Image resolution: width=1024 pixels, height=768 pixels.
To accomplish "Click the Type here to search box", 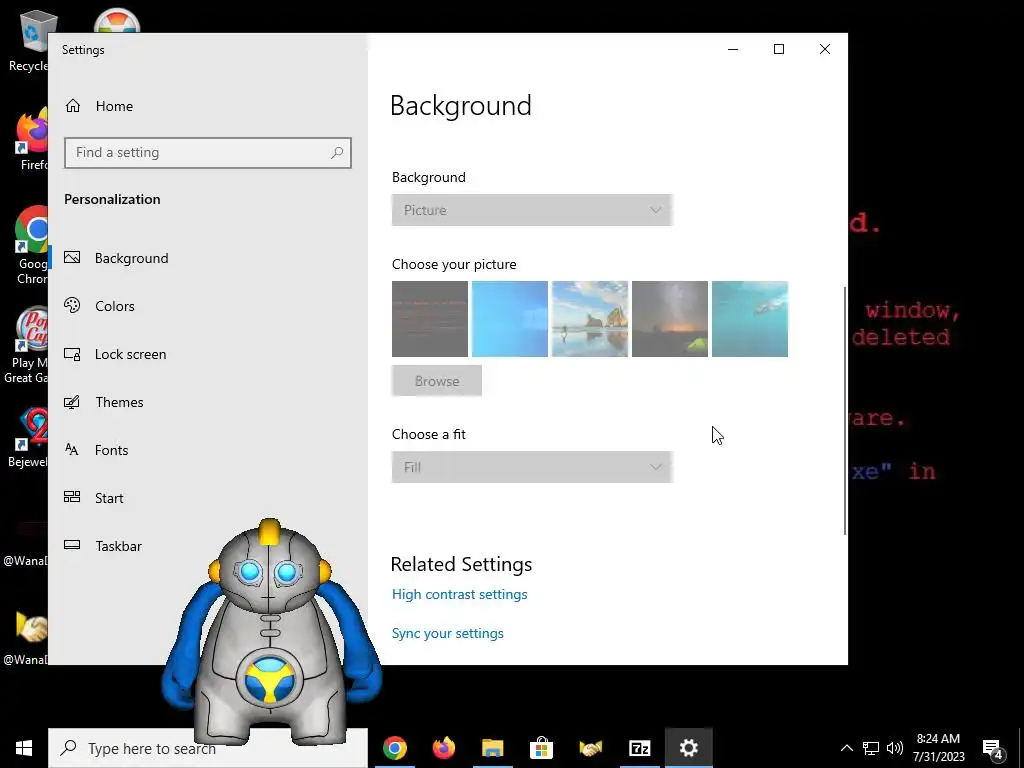I will (208, 748).
